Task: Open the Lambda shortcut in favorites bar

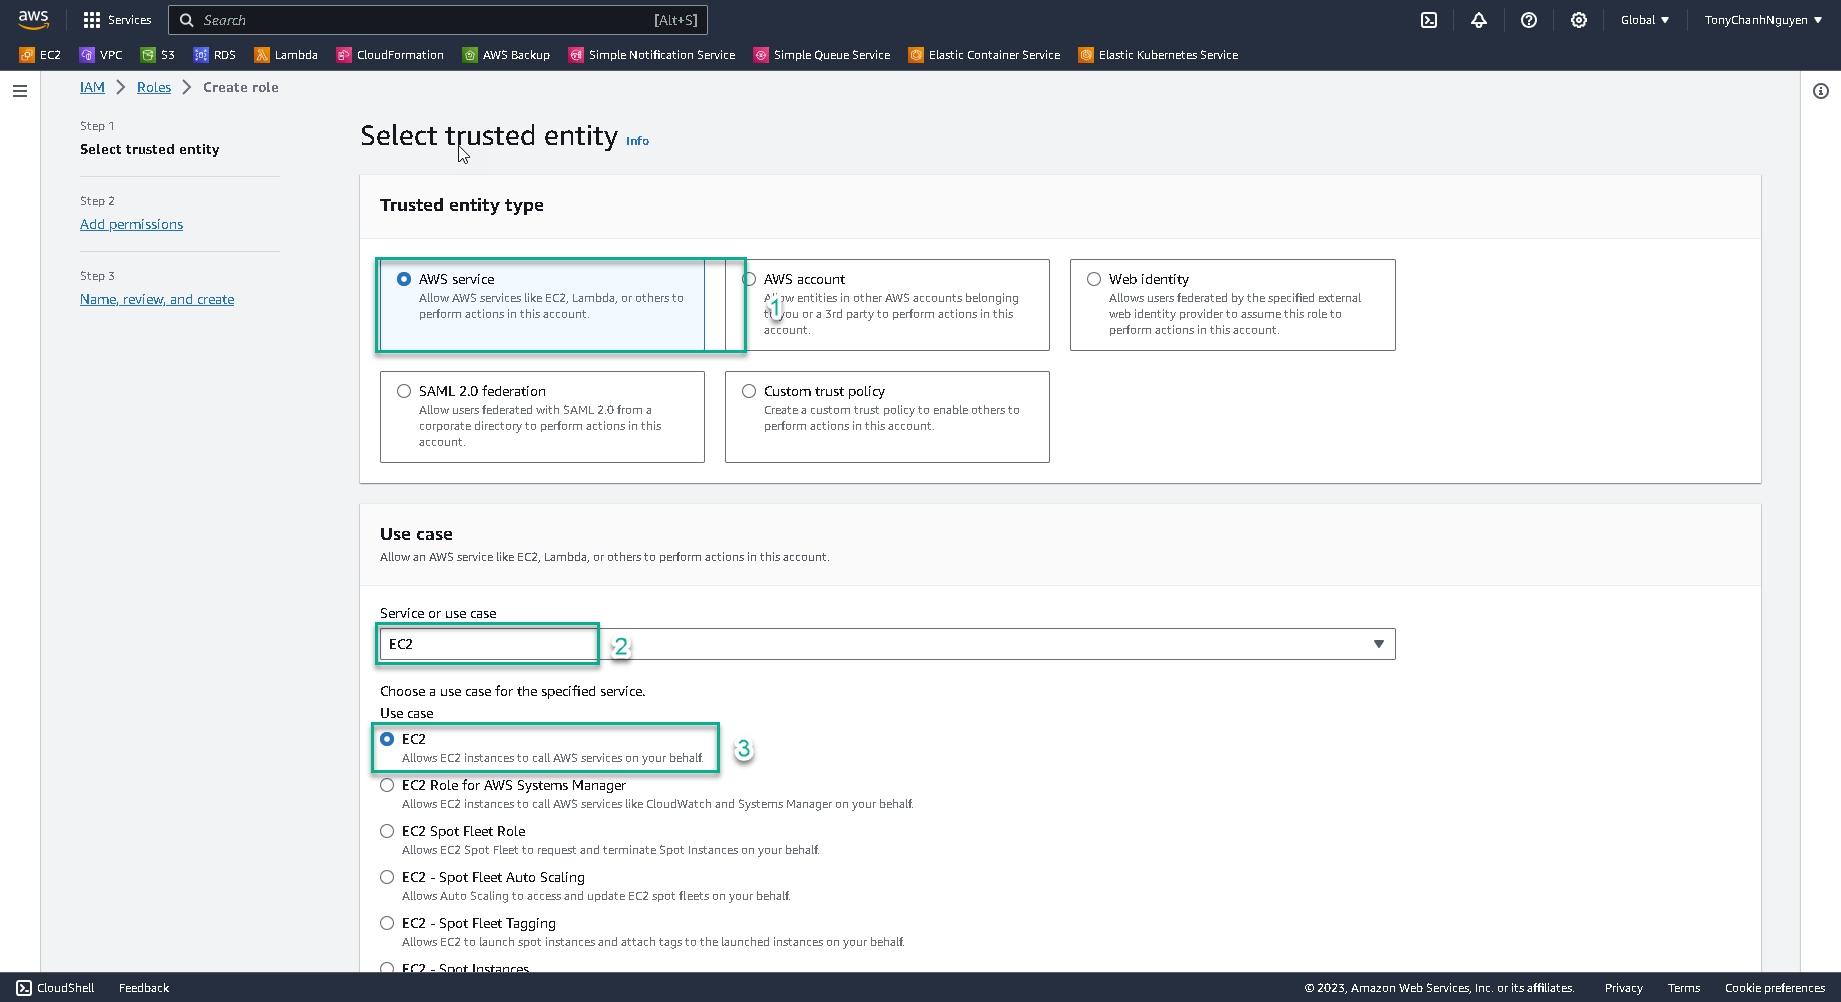Action: point(286,55)
